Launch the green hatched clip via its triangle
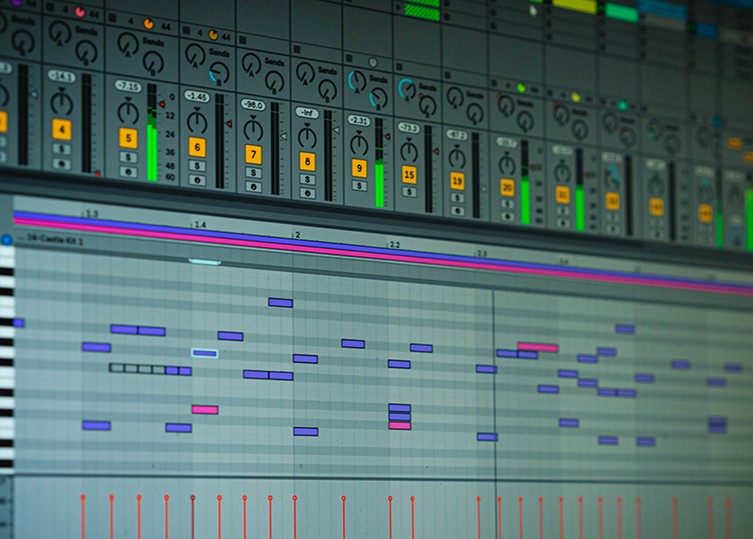753x539 pixels. click(x=398, y=8)
